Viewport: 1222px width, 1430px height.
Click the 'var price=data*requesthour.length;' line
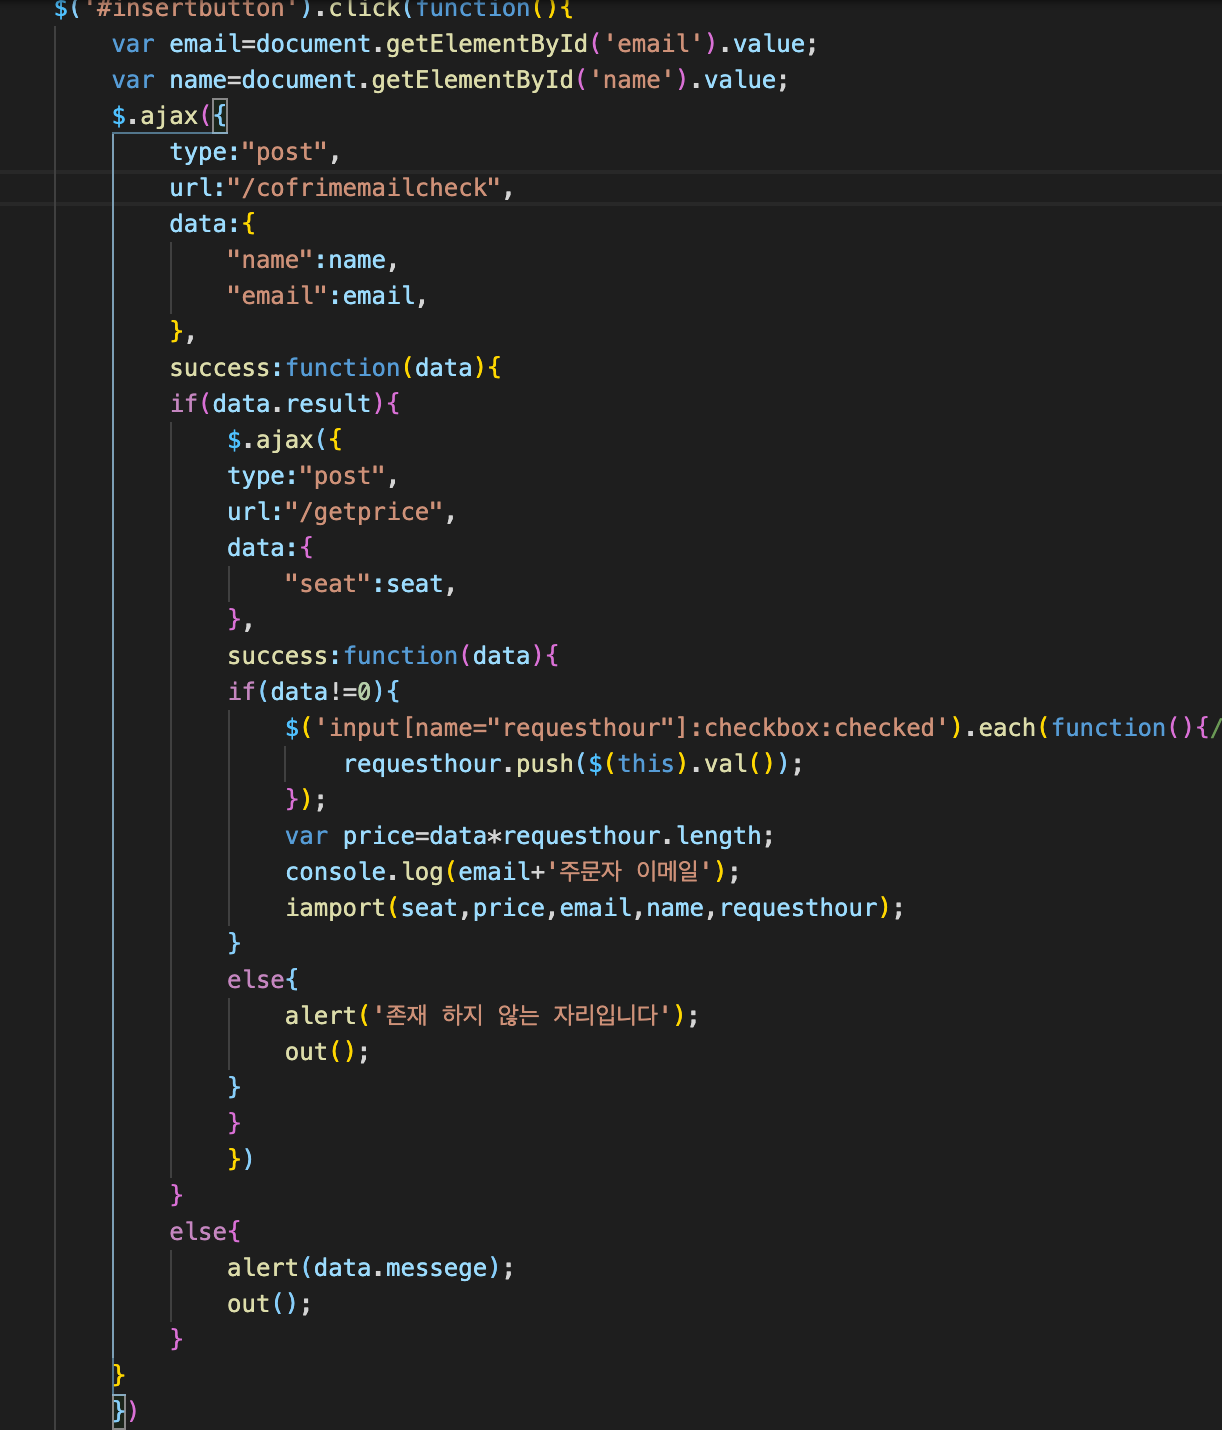[x=529, y=836]
